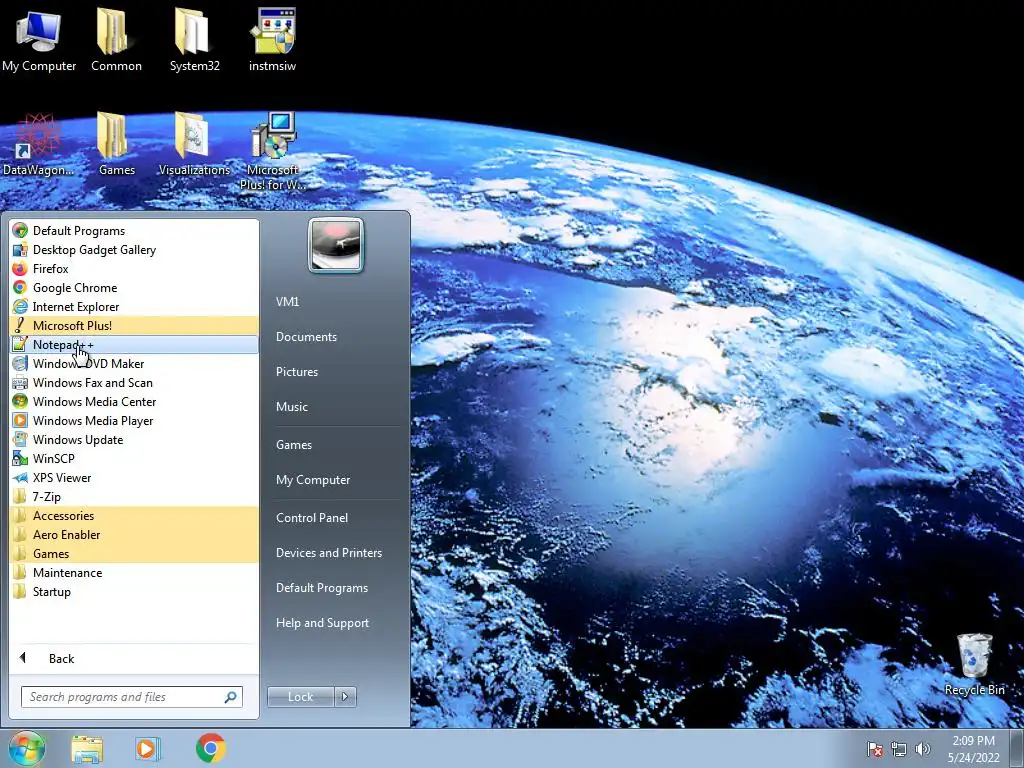The width and height of the screenshot is (1024, 768).
Task: Launch Windows Media Center
Action: (135, 402)
